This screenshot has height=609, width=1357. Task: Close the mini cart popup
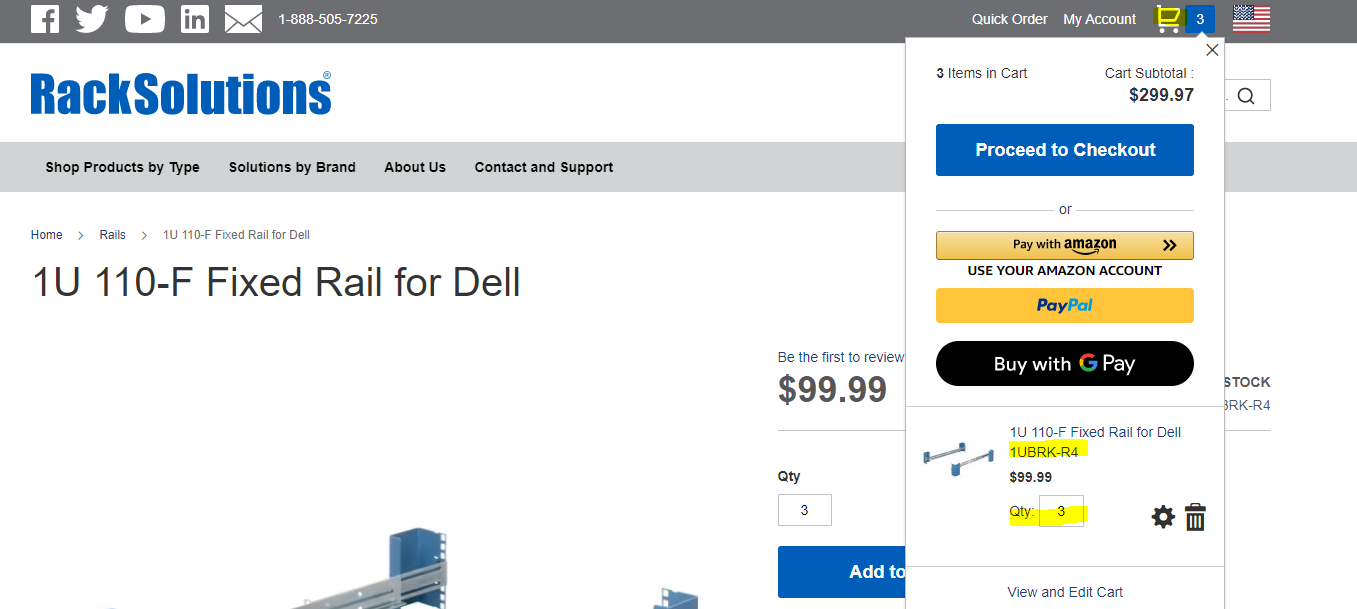pos(1212,50)
